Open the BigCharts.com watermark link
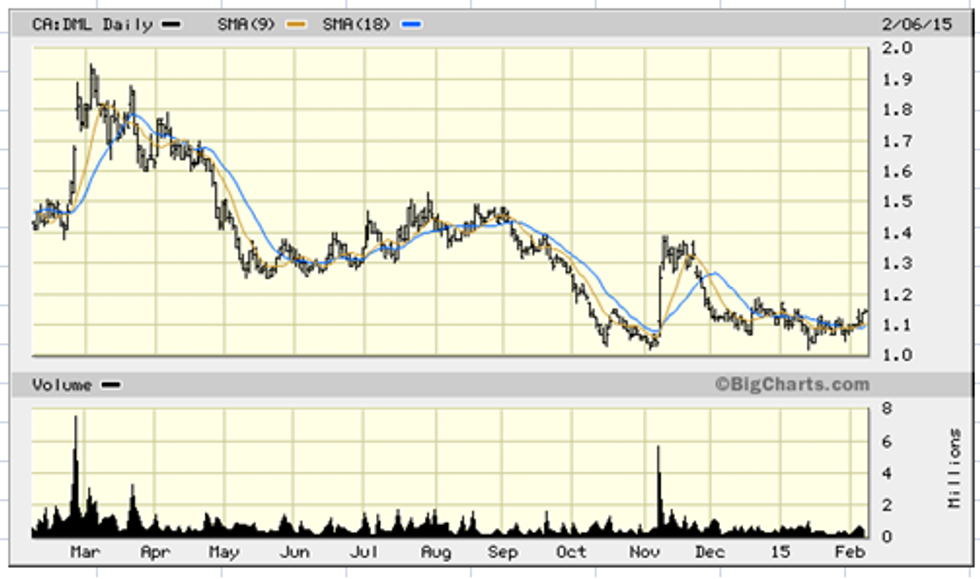980x579 pixels. [791, 385]
